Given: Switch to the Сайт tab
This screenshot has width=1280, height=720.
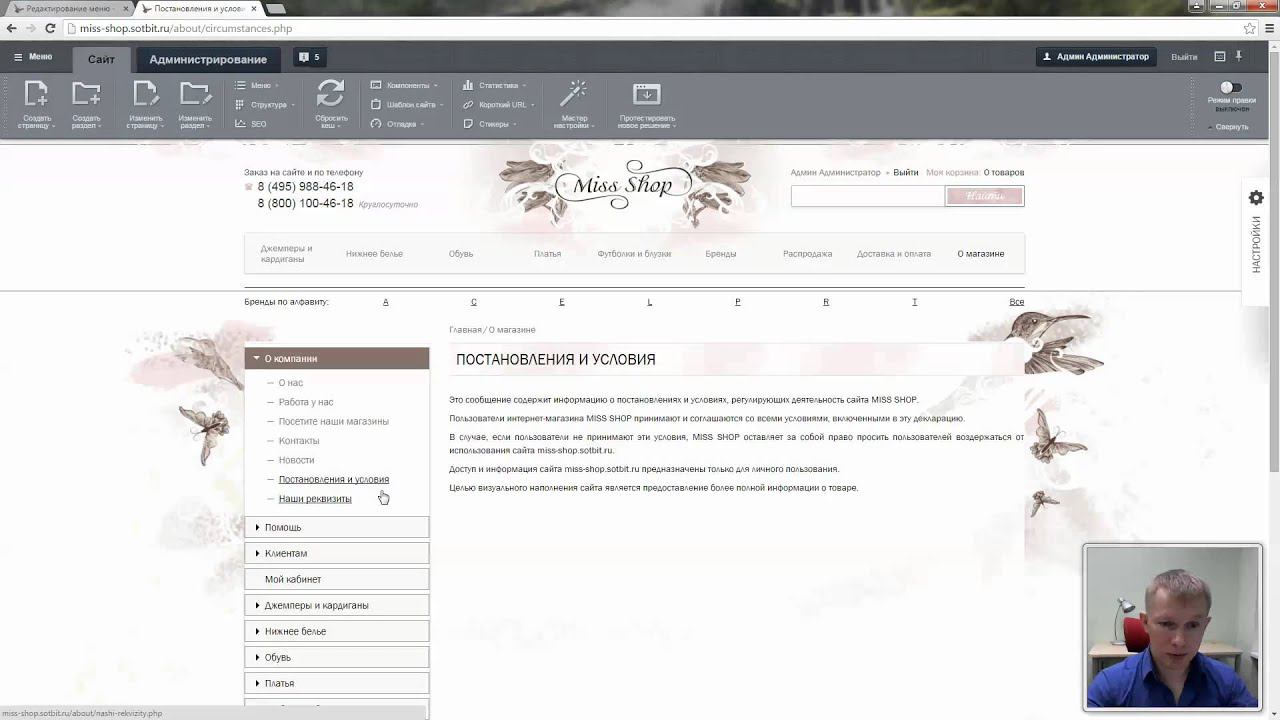Looking at the screenshot, I should [101, 59].
